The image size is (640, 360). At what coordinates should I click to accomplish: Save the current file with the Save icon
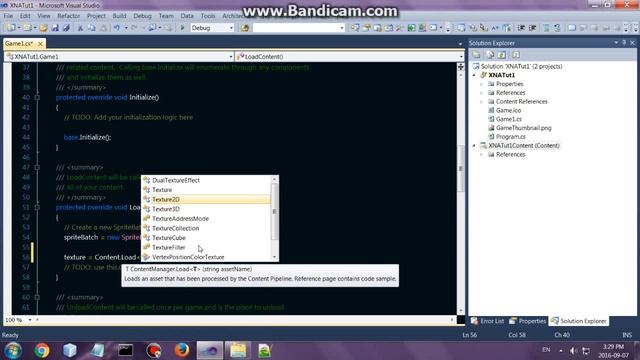click(55, 28)
